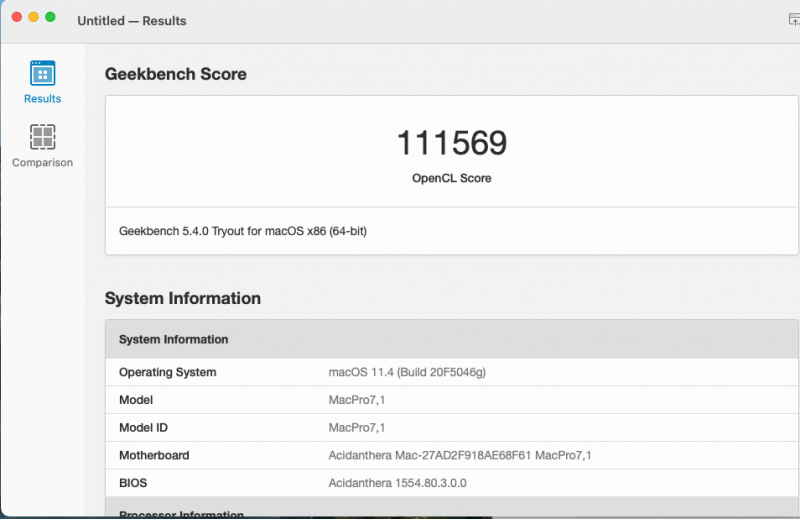The width and height of the screenshot is (800, 519).
Task: Close the Geekbench window with red button
Action: (x=17, y=17)
